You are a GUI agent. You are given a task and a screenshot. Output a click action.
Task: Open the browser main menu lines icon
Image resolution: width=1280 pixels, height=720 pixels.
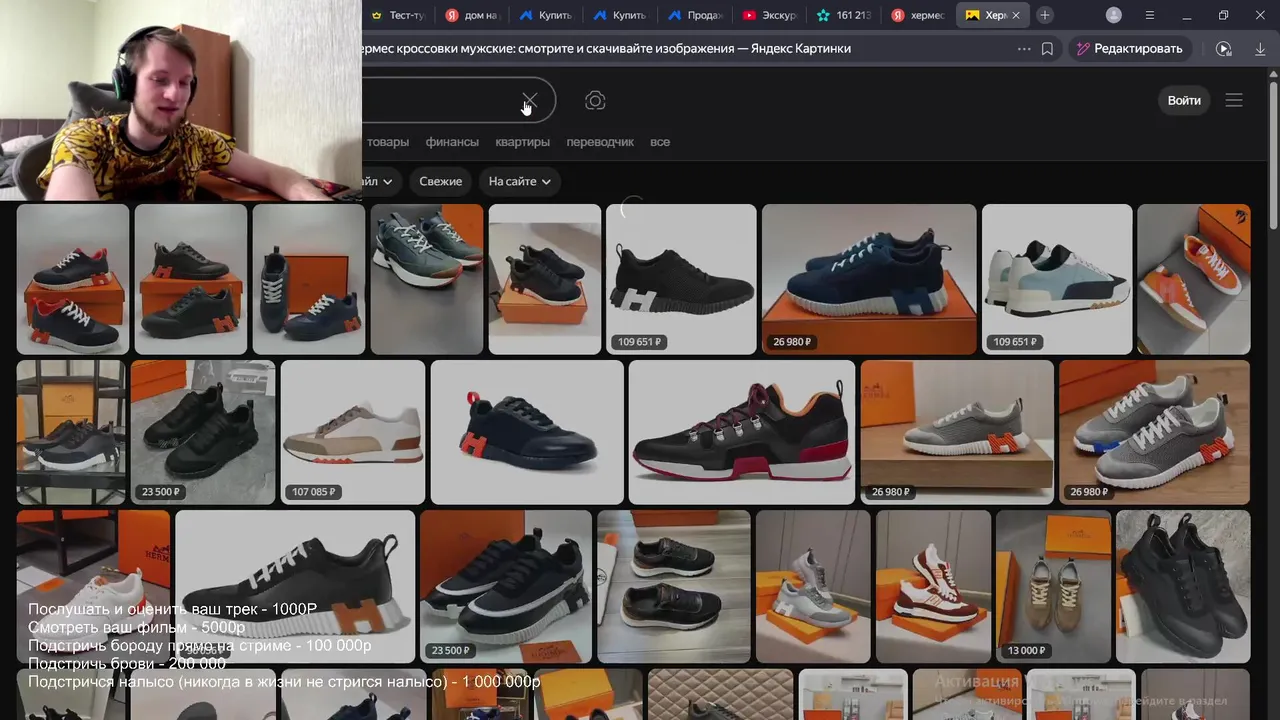point(1149,15)
